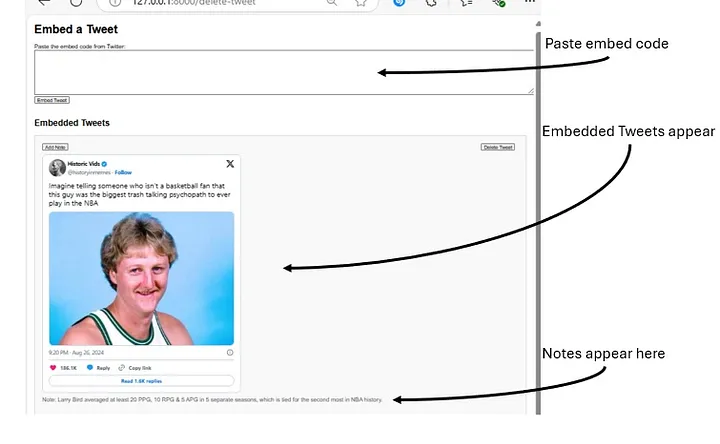Click the Reply speech bubble icon

[x=89, y=368]
